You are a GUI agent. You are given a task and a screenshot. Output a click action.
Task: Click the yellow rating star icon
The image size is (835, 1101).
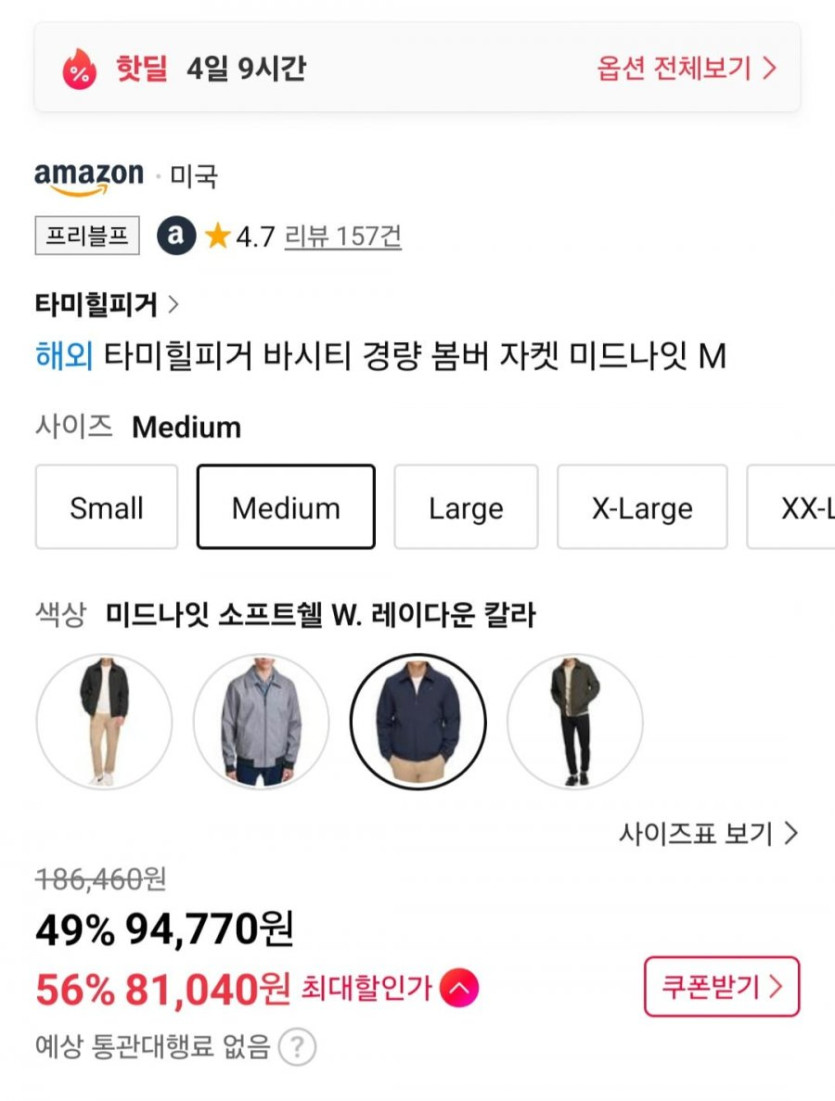217,237
